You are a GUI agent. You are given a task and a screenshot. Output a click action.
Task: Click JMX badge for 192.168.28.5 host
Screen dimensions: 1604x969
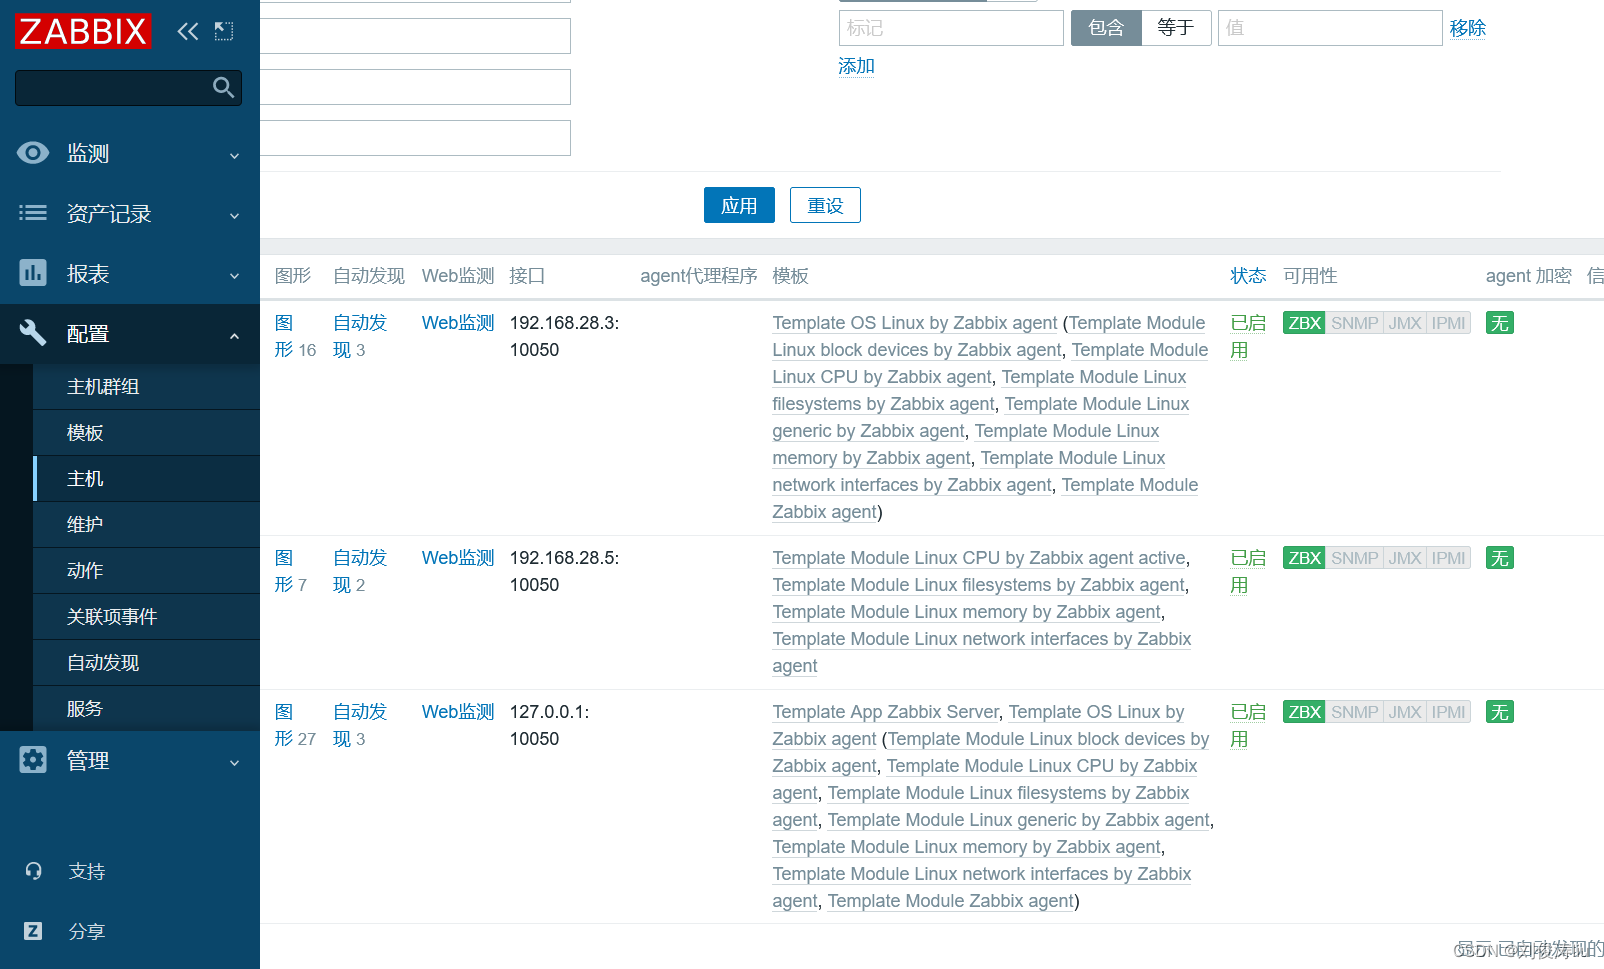pos(1404,558)
